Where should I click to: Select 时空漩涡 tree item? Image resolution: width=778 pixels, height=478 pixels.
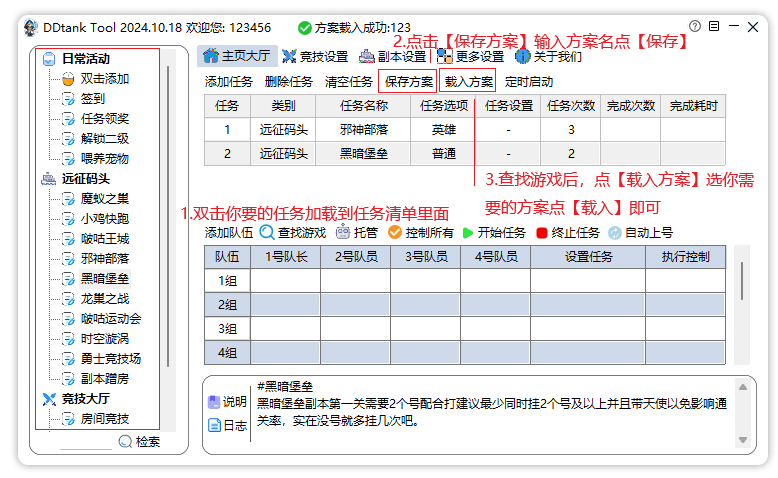coord(105,339)
